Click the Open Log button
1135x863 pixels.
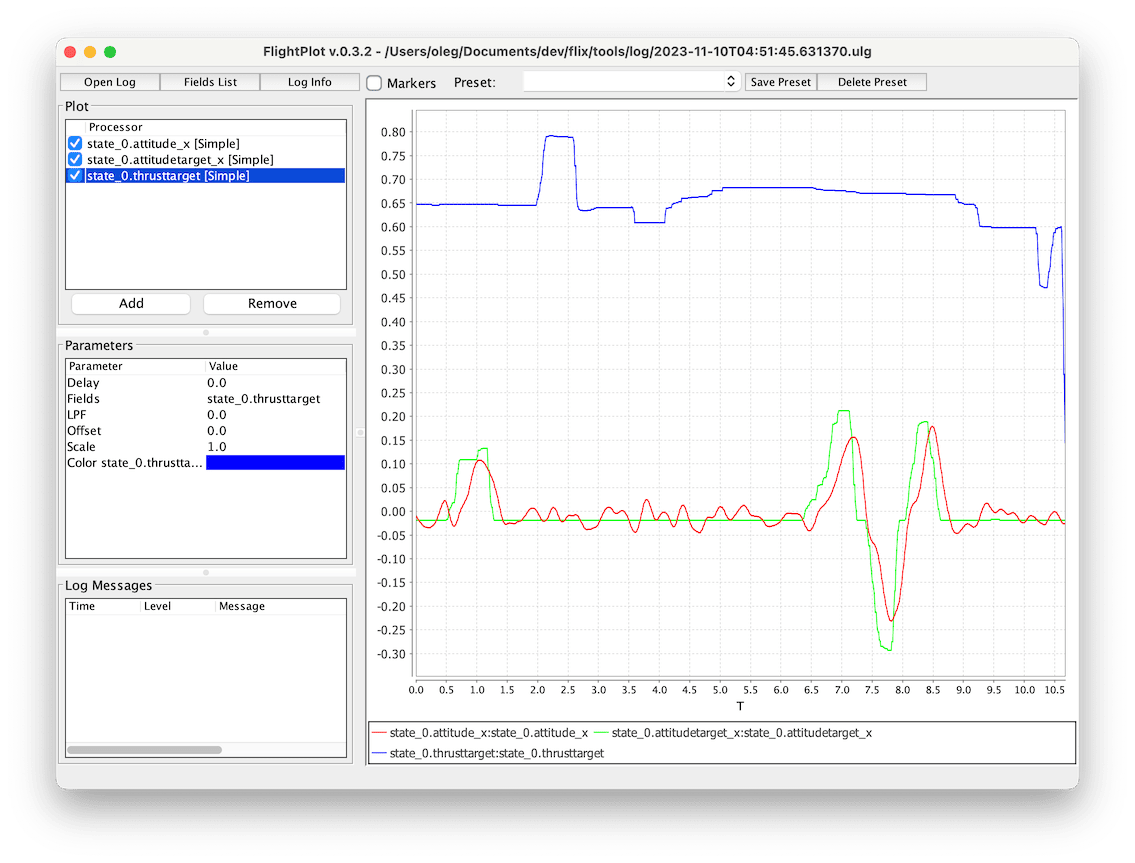(x=109, y=82)
